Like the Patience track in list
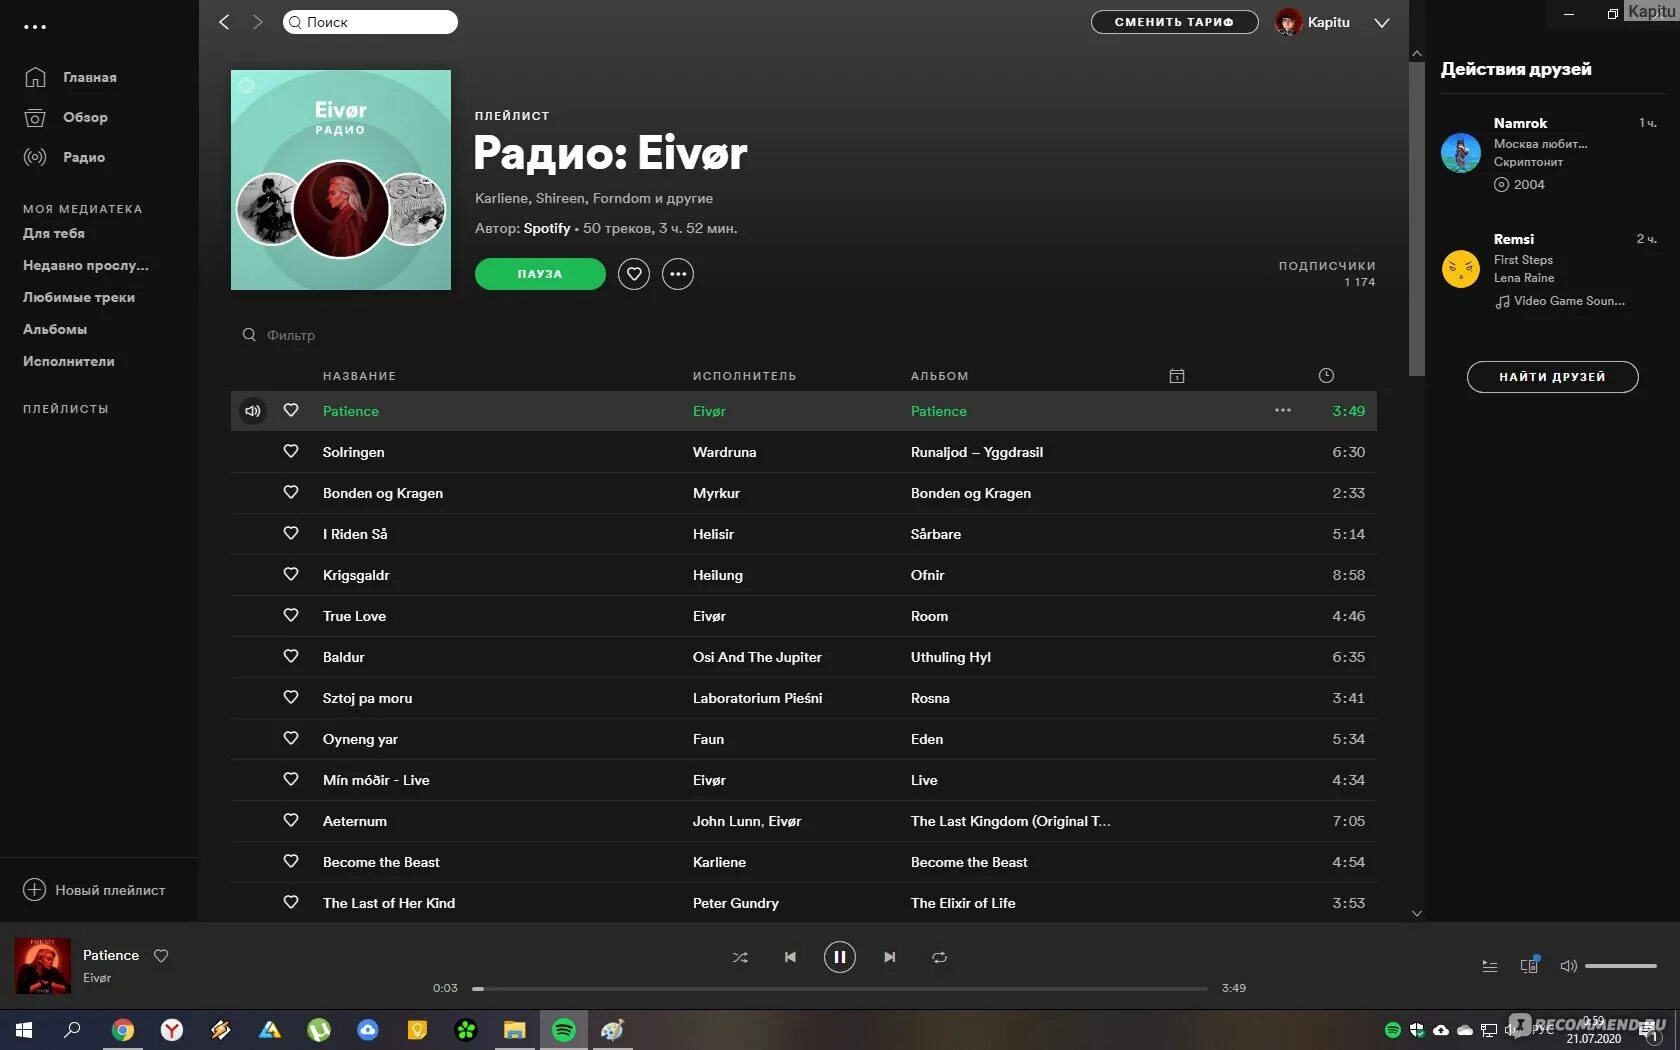The height and width of the screenshot is (1050, 1680). coord(291,410)
